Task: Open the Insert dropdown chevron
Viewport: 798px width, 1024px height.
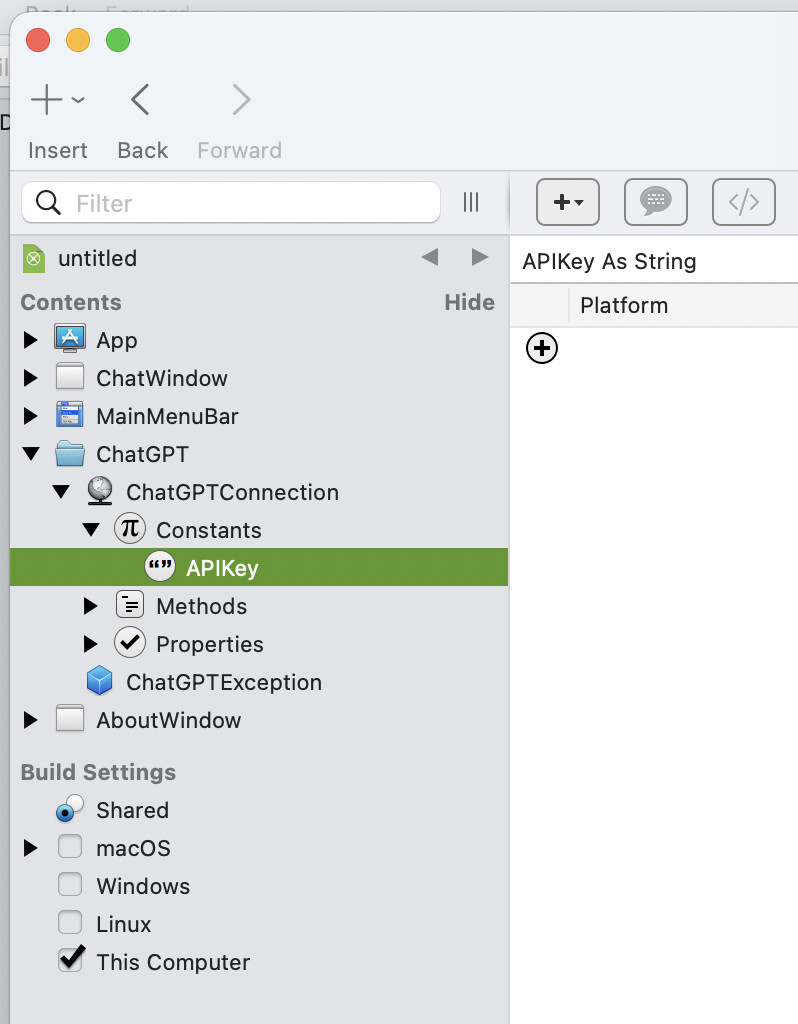Action: [x=78, y=100]
